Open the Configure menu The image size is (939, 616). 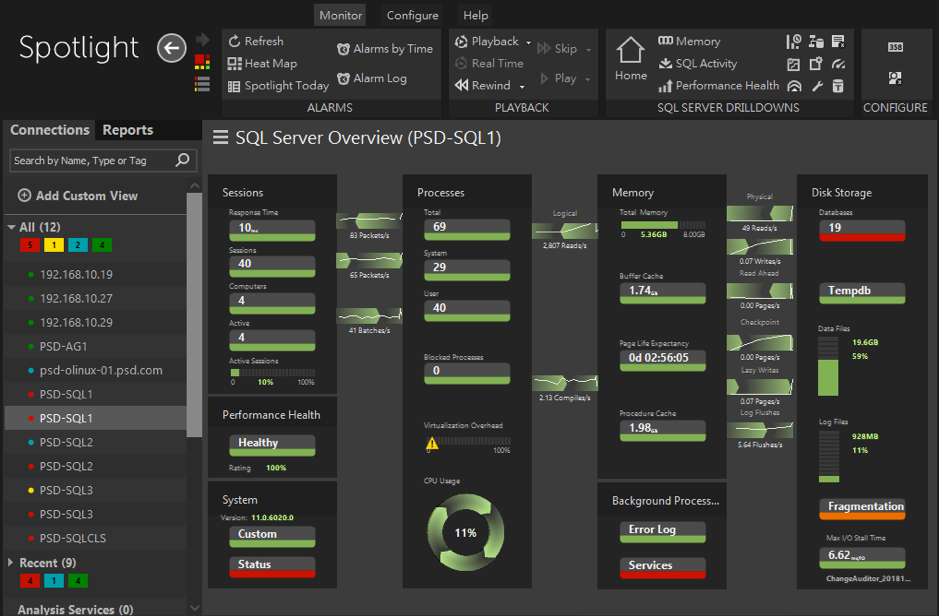[411, 15]
